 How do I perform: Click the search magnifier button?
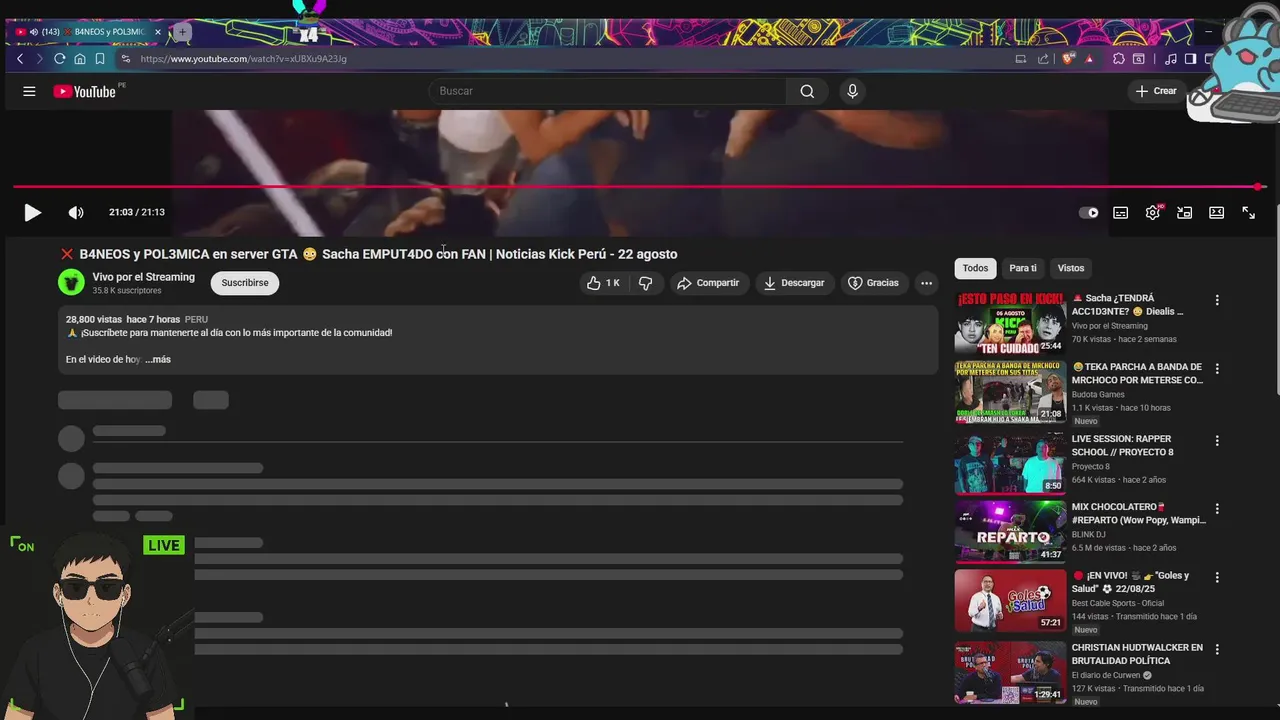(807, 91)
